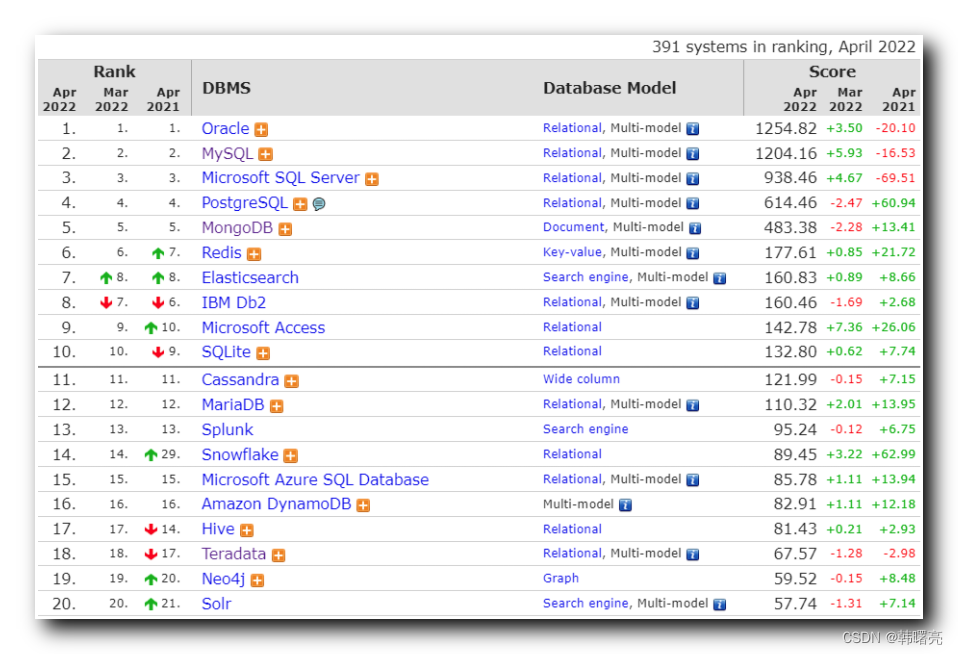Screen dimensions: 958x654
Task: Click the '391 systems in ranking, April 2022' text
Action: click(784, 47)
